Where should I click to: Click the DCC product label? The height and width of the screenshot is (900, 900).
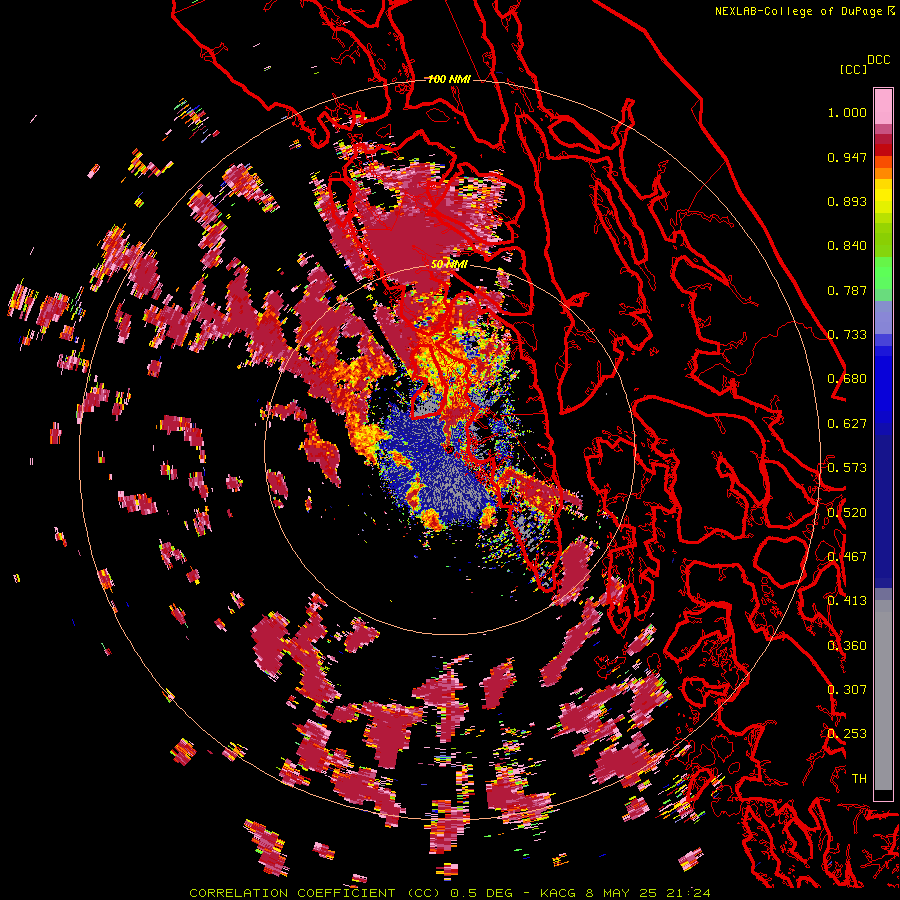click(x=878, y=60)
